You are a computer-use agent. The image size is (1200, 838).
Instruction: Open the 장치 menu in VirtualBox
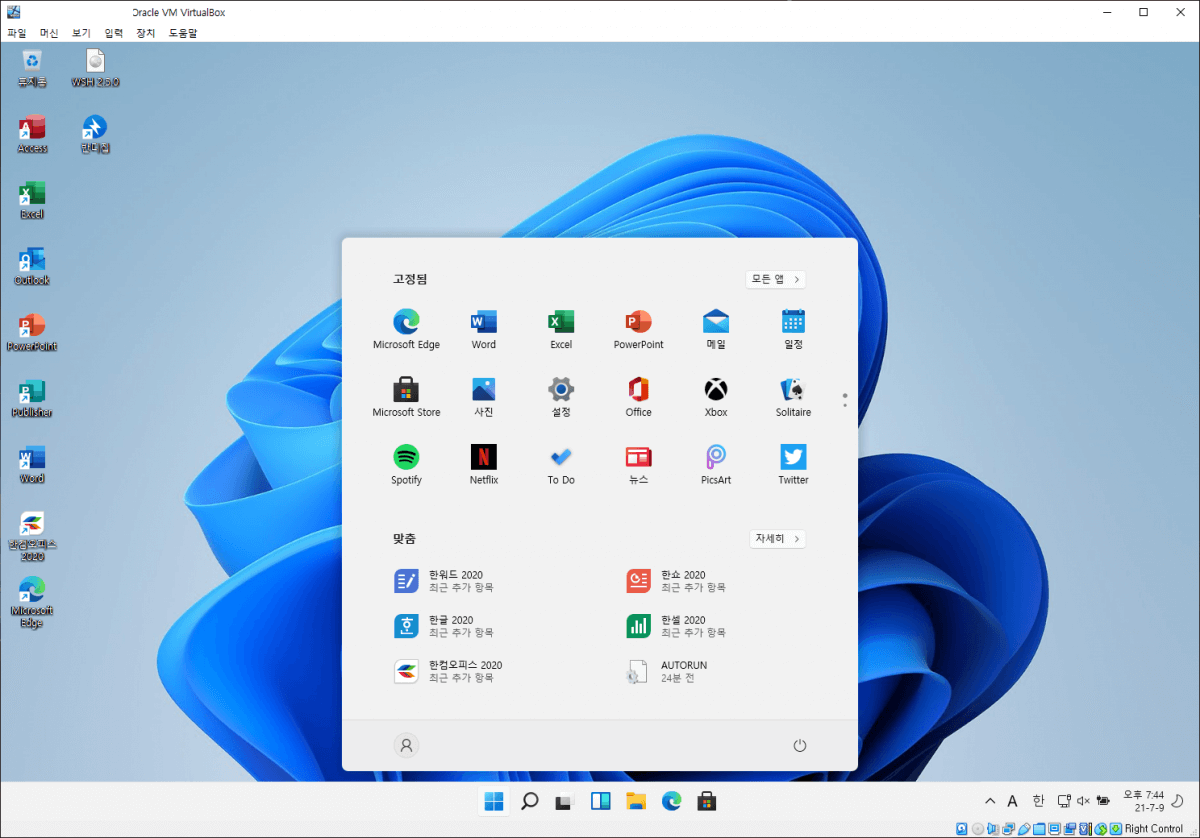click(x=146, y=33)
